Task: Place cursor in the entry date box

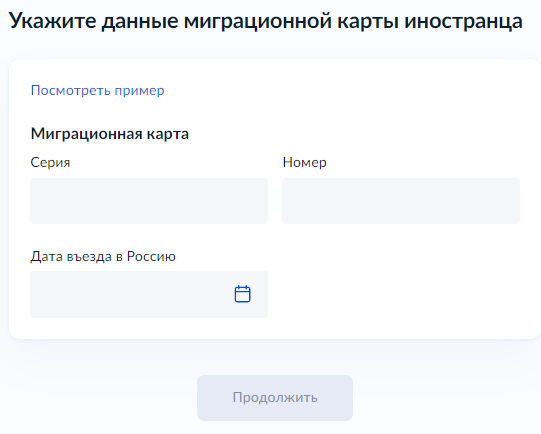Action: coord(131,294)
